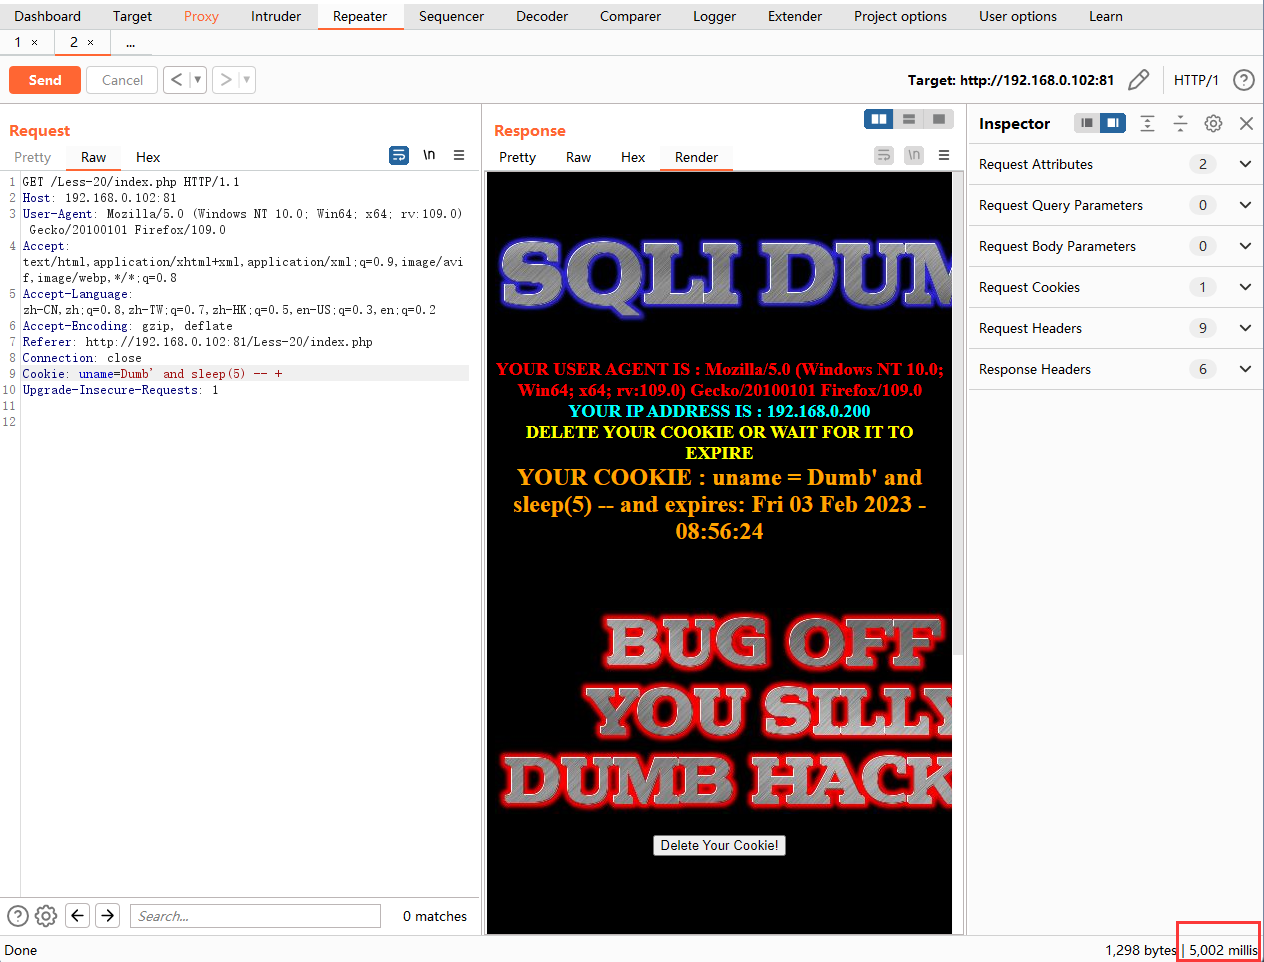Click the HTTP/1 protocol button
1264x962 pixels.
tap(1196, 80)
